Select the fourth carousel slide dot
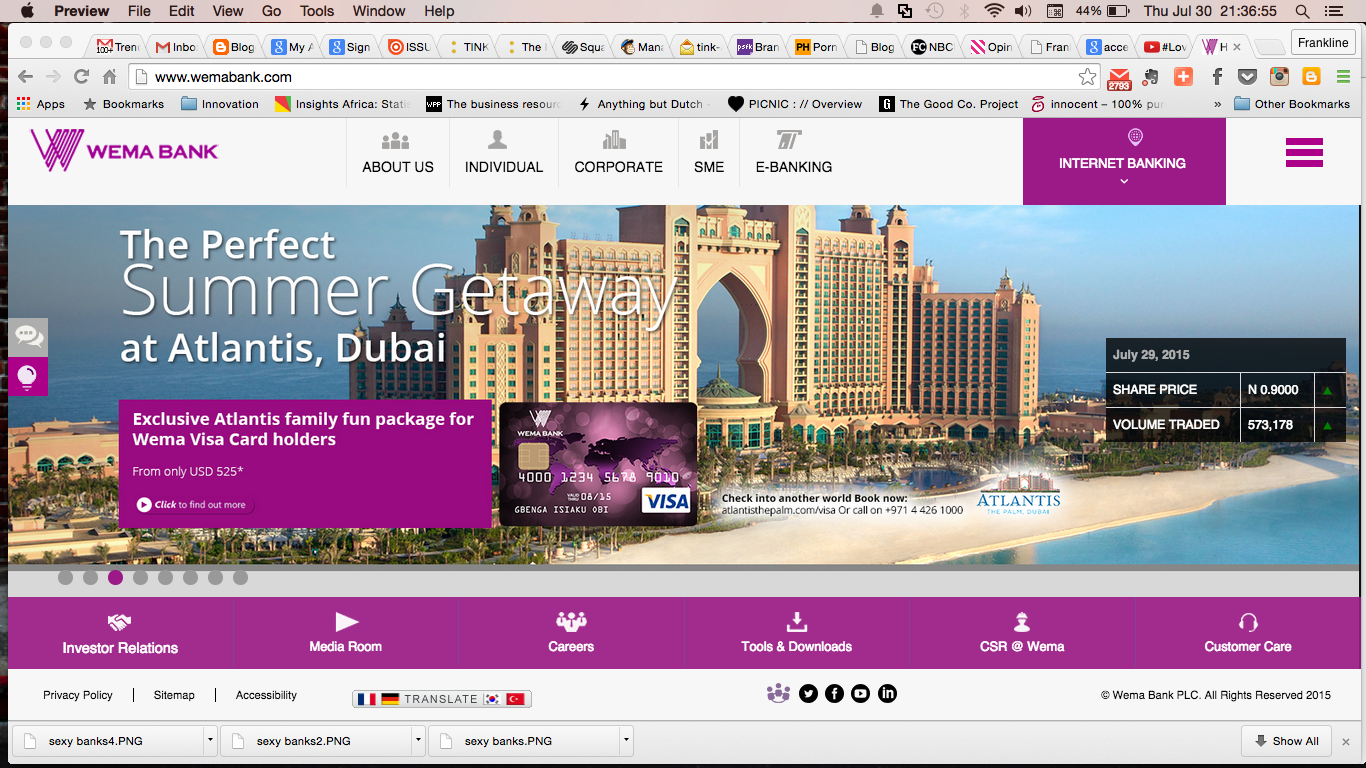The height and width of the screenshot is (768, 1366). tap(140, 577)
